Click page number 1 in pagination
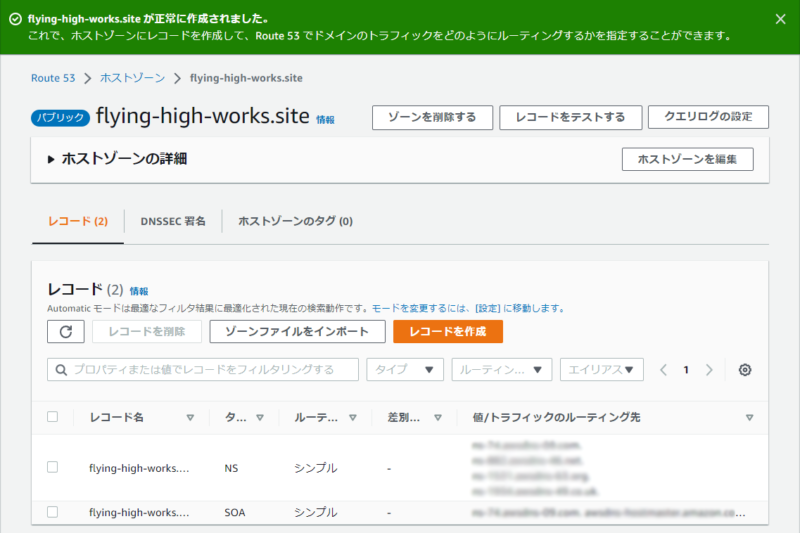This screenshot has width=800, height=533. coord(686,370)
